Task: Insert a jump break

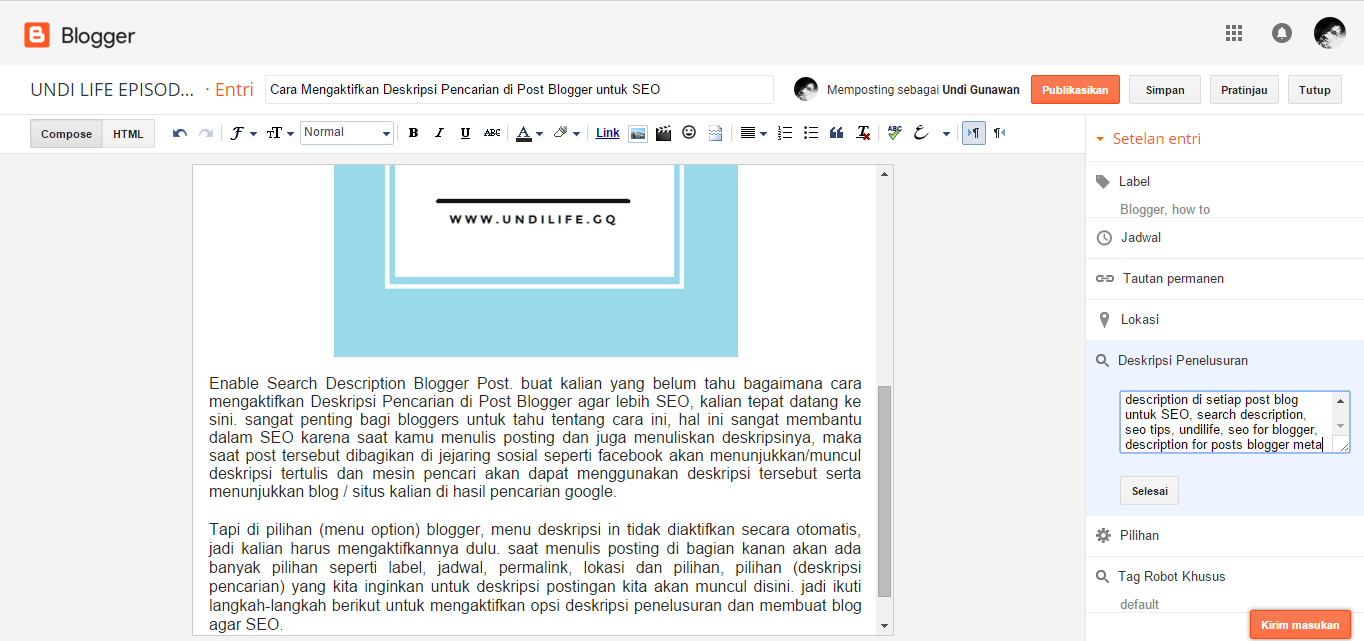Action: pos(715,133)
